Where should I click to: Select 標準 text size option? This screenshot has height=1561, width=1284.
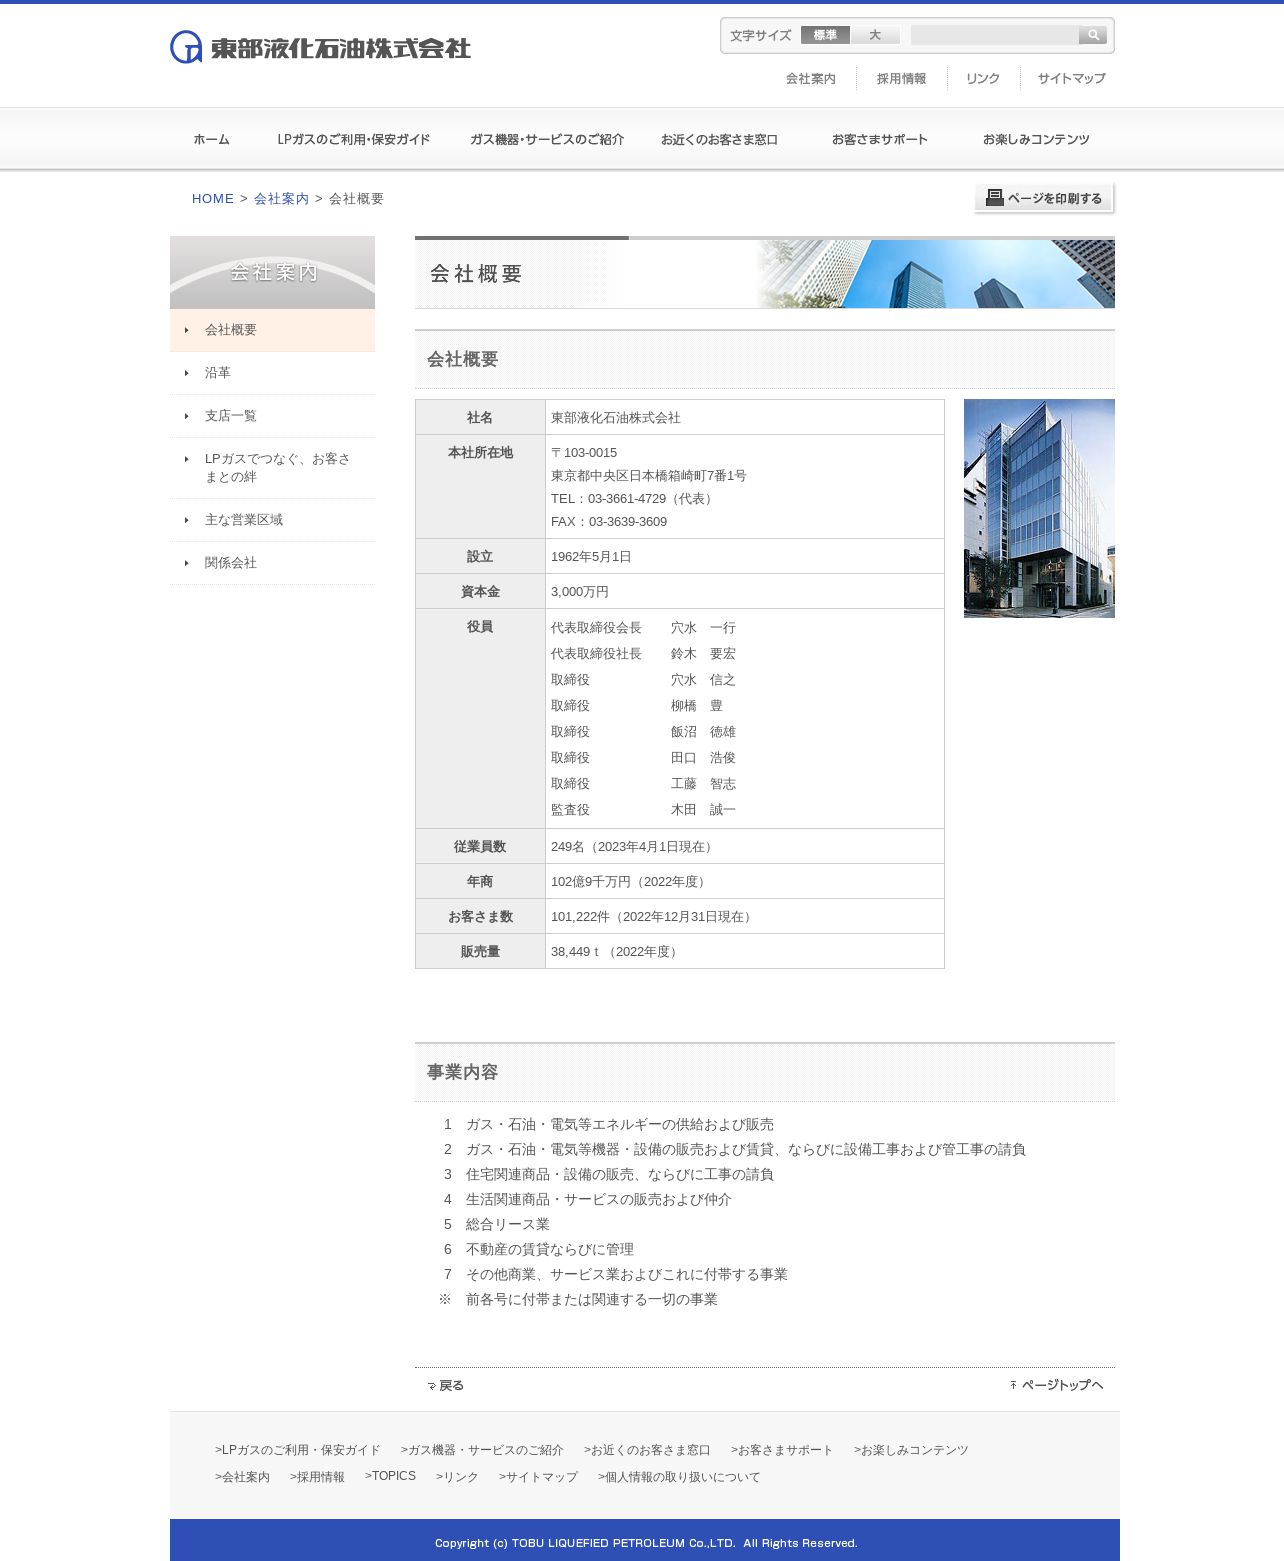[825, 35]
